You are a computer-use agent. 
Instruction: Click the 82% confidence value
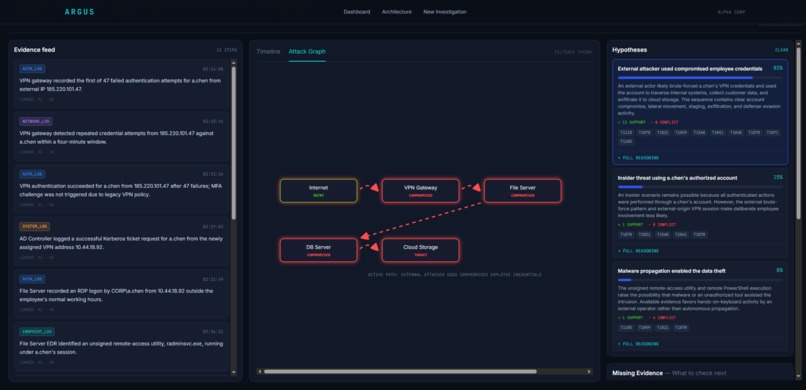(x=778, y=68)
